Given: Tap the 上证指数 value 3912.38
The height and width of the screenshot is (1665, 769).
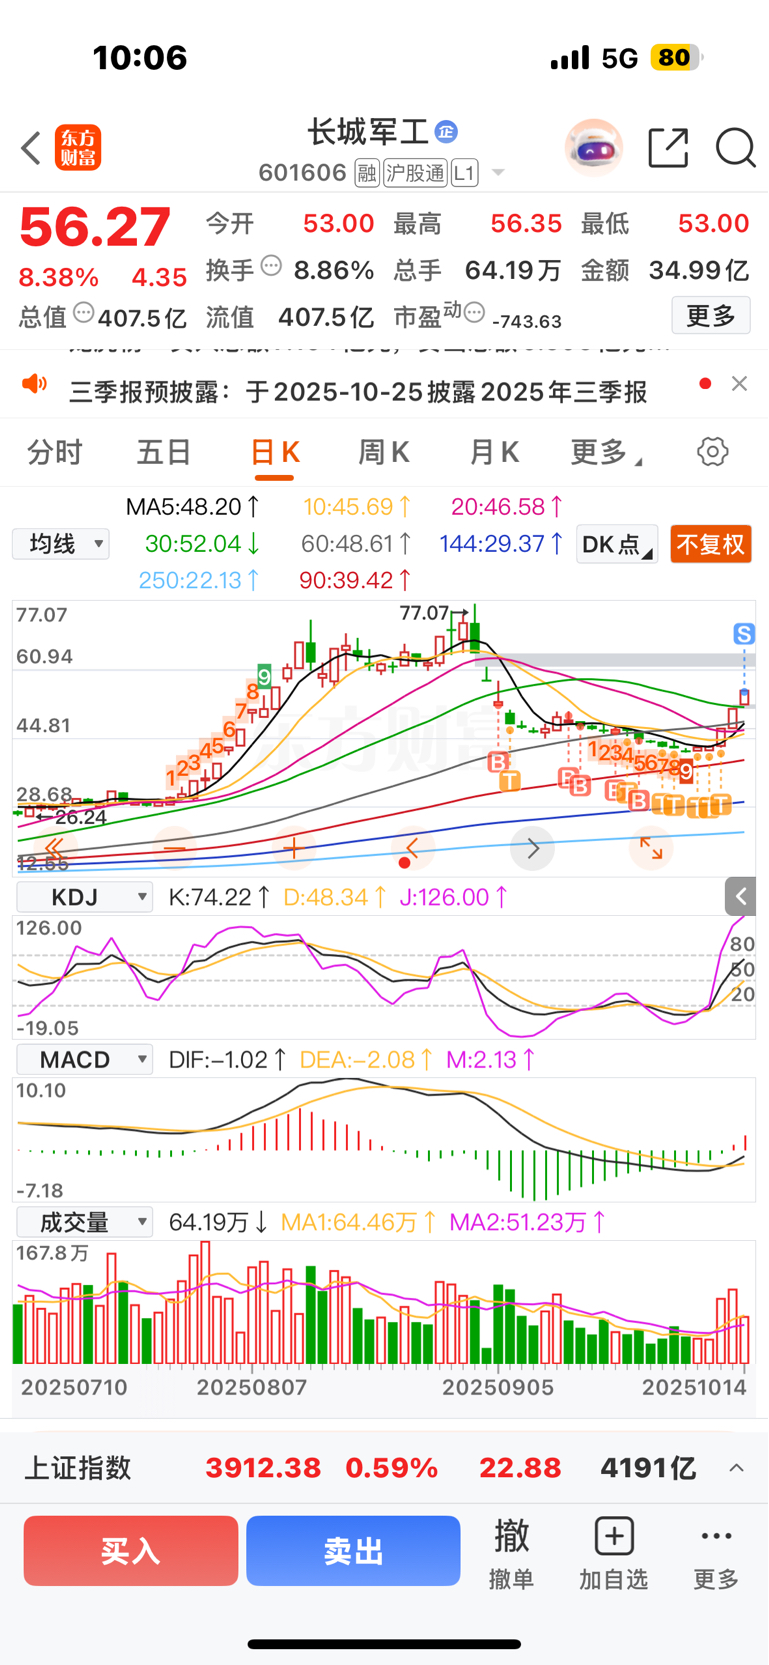Looking at the screenshot, I should (263, 1467).
